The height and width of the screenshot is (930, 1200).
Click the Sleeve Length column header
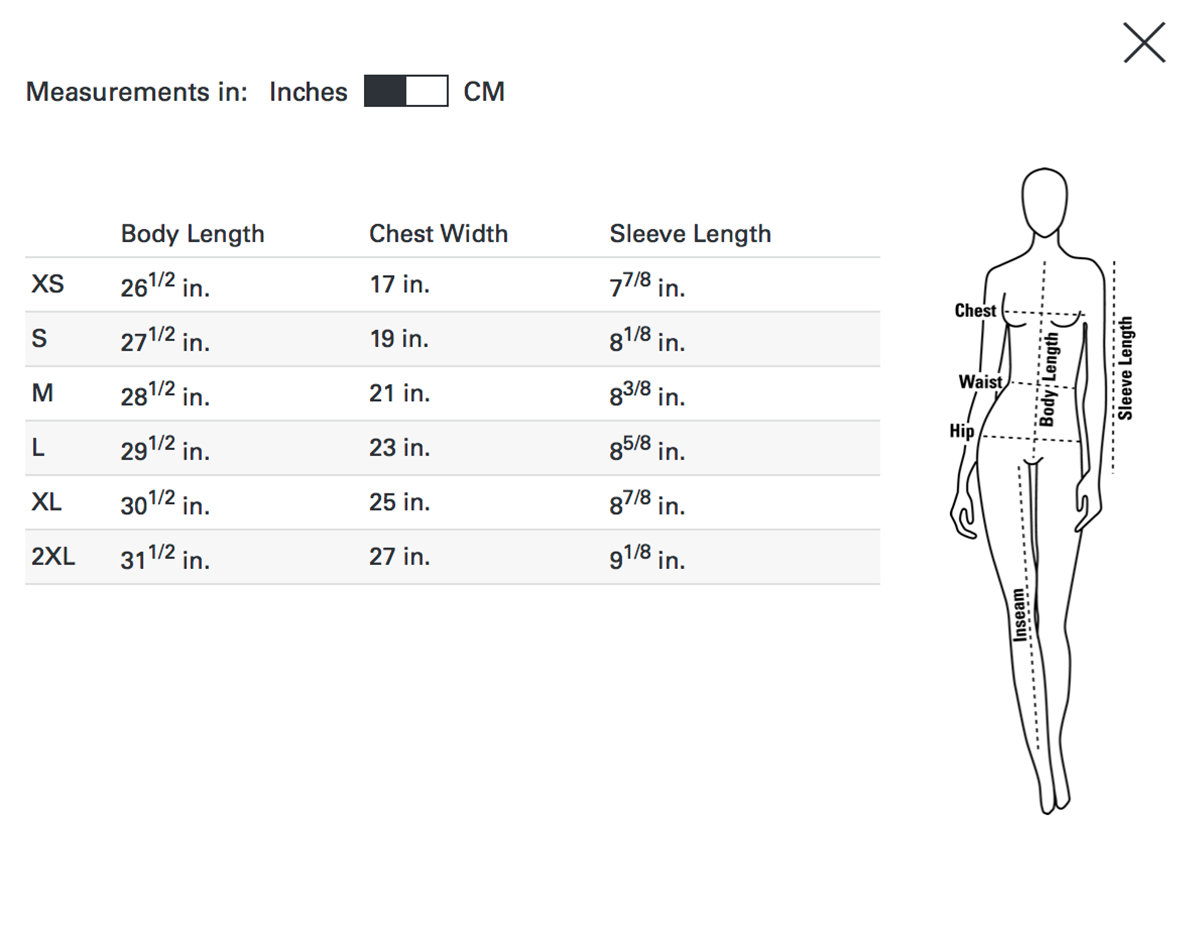690,234
